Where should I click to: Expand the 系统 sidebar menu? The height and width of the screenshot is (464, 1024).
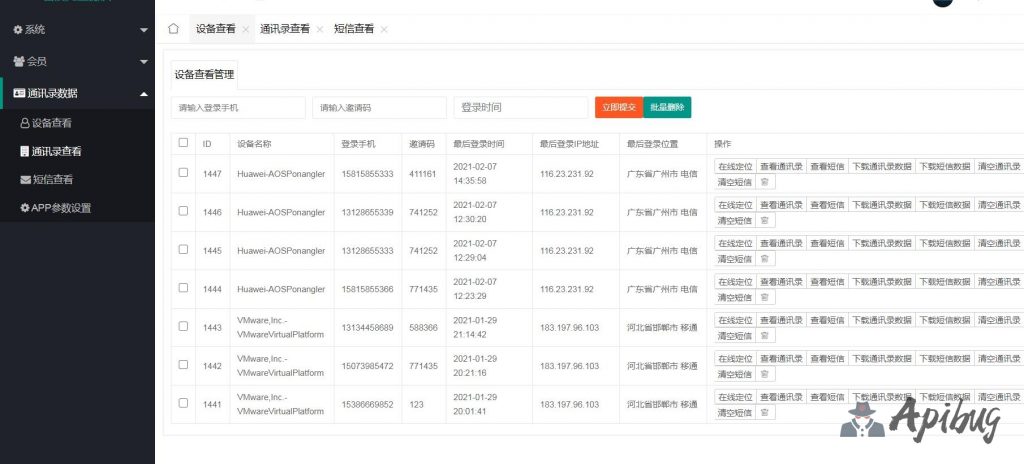tap(77, 30)
